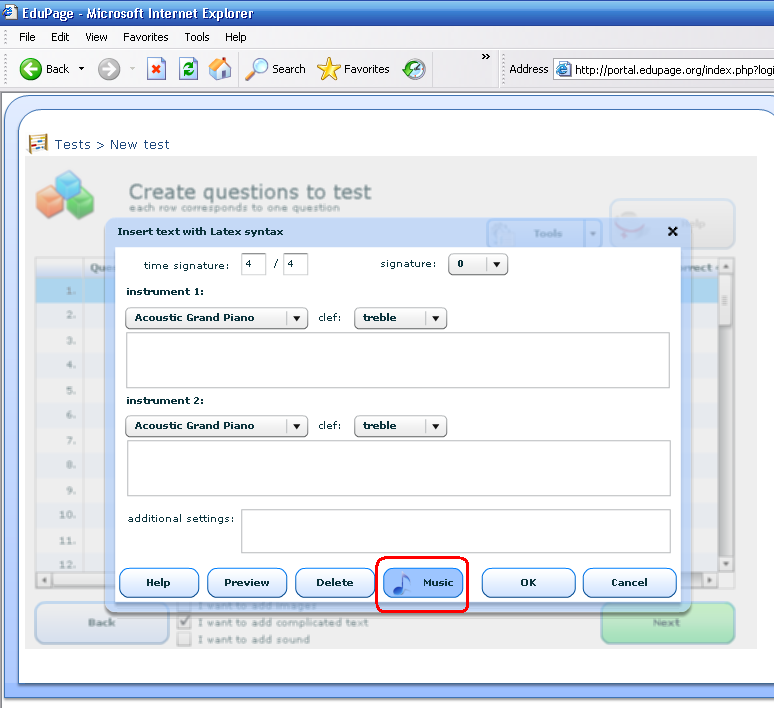Screen dimensions: 774x708
Task: Toggle 'I want to add complicated text' checkbox
Action: (x=184, y=622)
